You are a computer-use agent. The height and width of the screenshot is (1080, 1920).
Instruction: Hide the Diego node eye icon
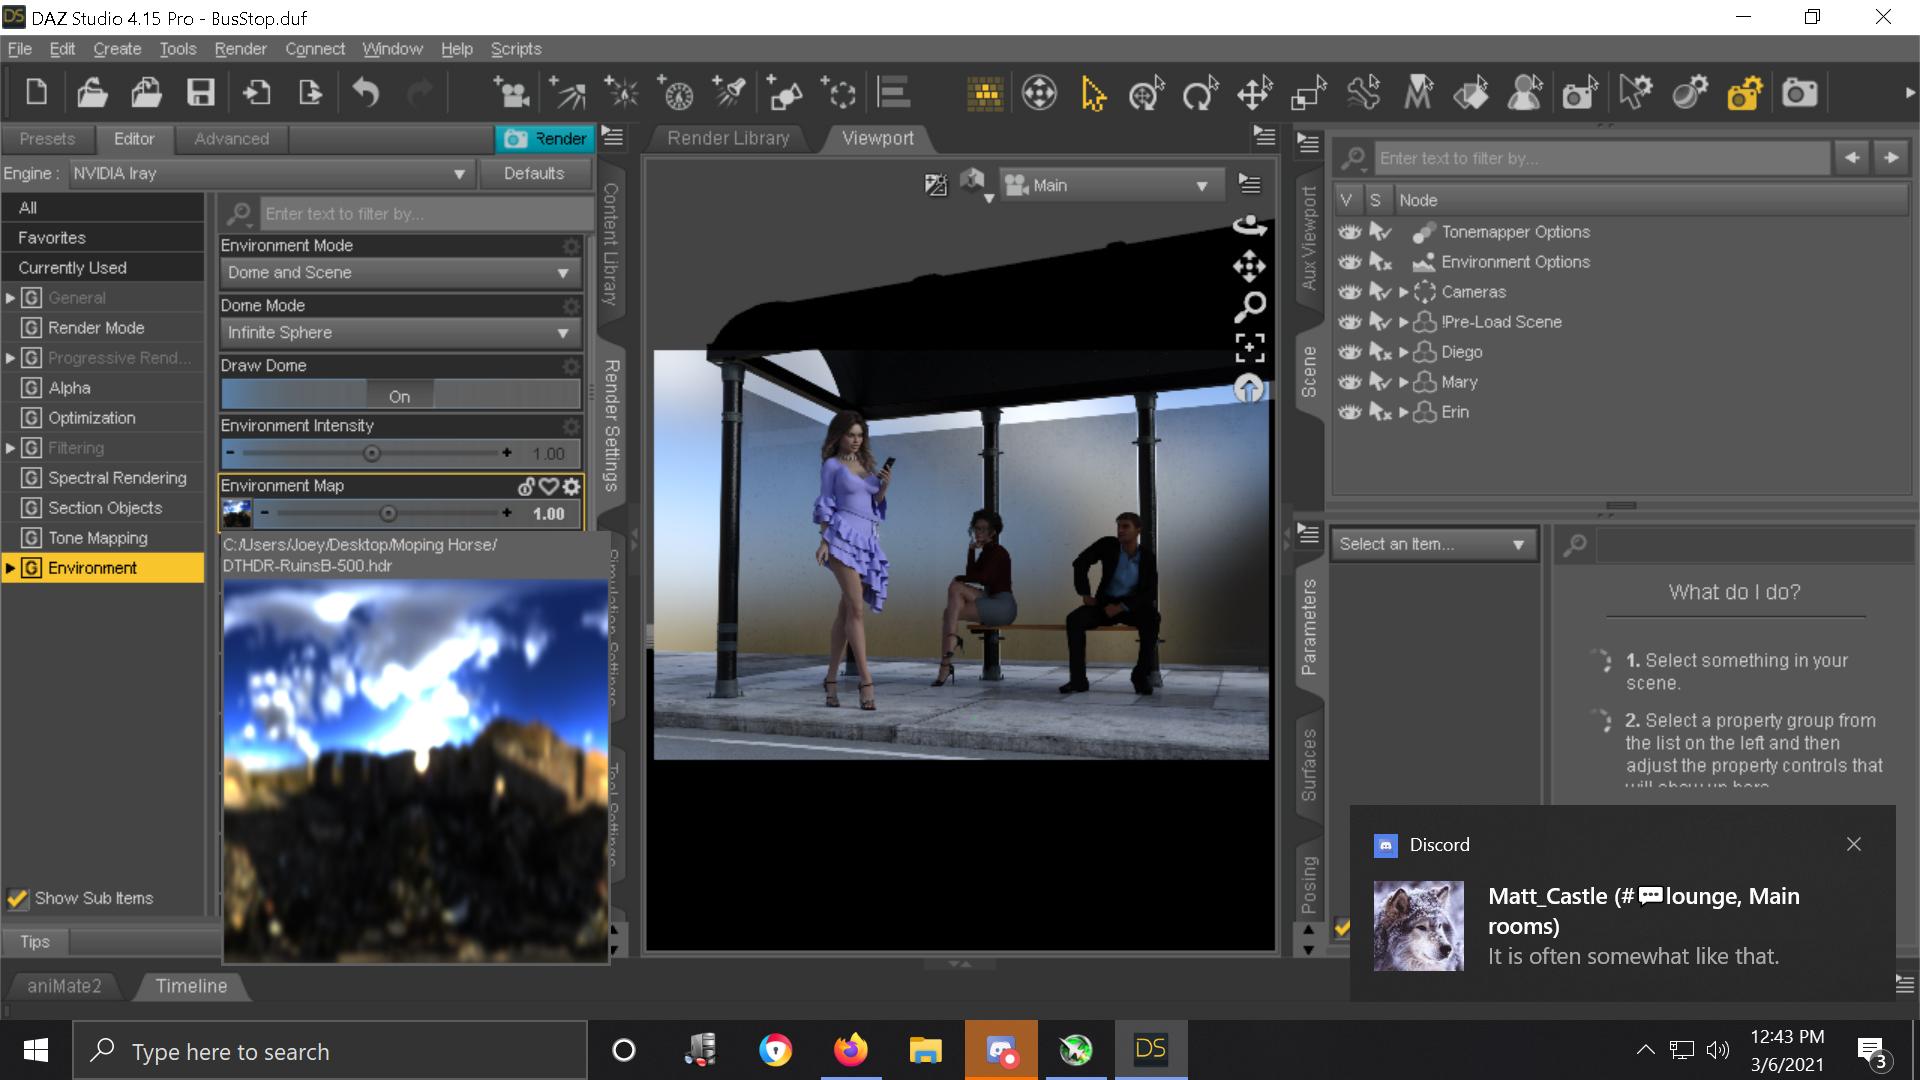(1350, 352)
